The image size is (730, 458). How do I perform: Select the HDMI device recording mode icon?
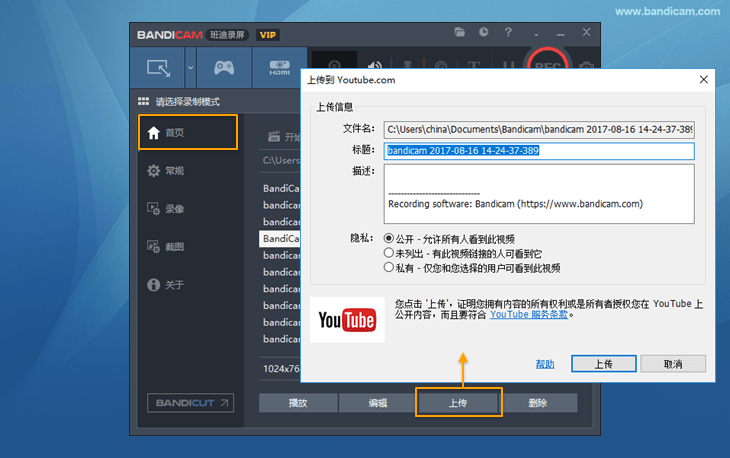pos(279,68)
